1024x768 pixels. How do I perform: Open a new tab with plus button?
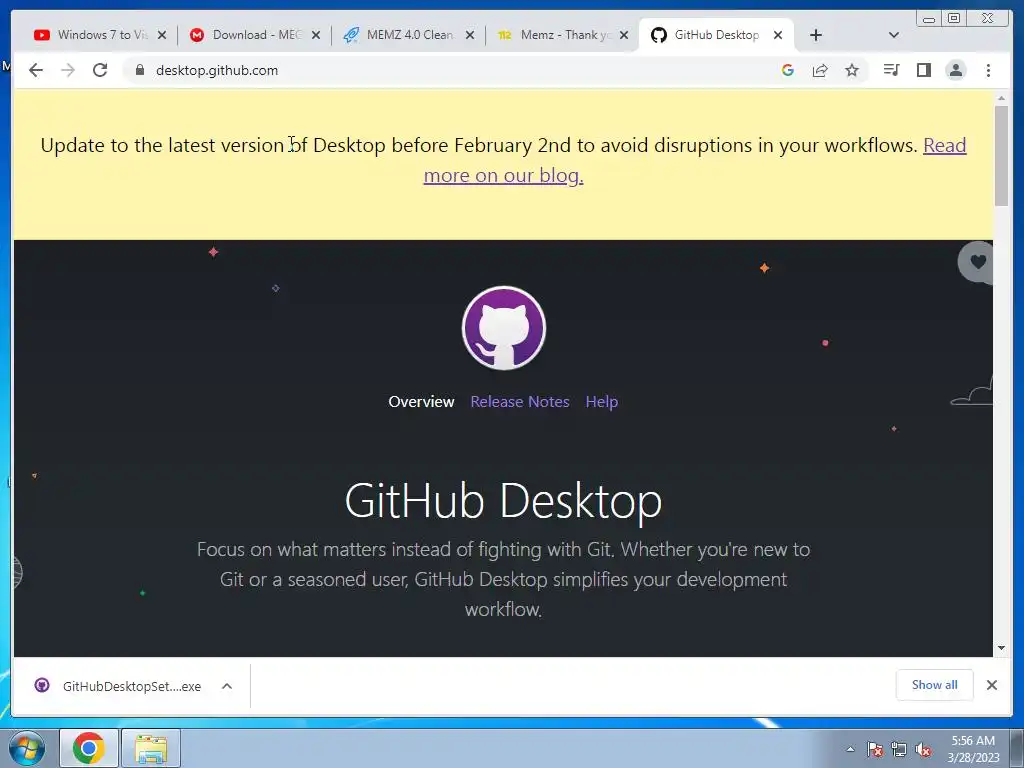tap(816, 35)
